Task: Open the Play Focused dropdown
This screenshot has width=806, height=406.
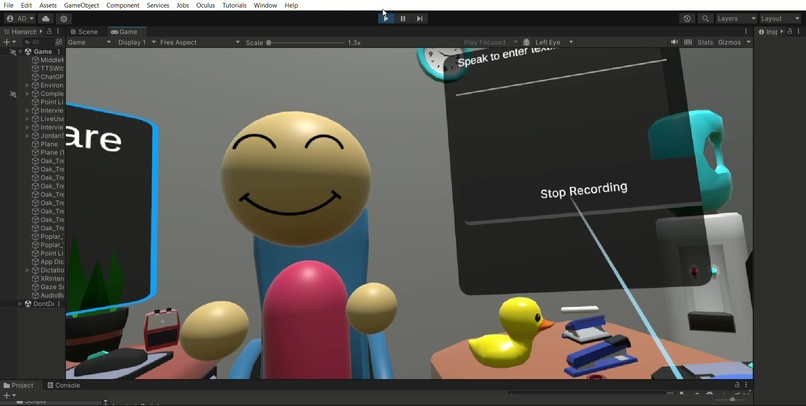Action: click(x=490, y=42)
